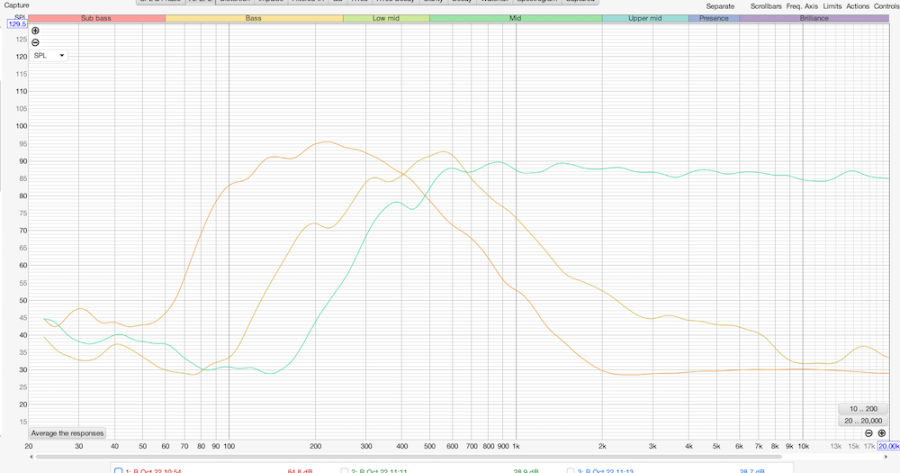Click the Presence frequency band
This screenshot has width=900, height=473.
pyautogui.click(x=713, y=18)
